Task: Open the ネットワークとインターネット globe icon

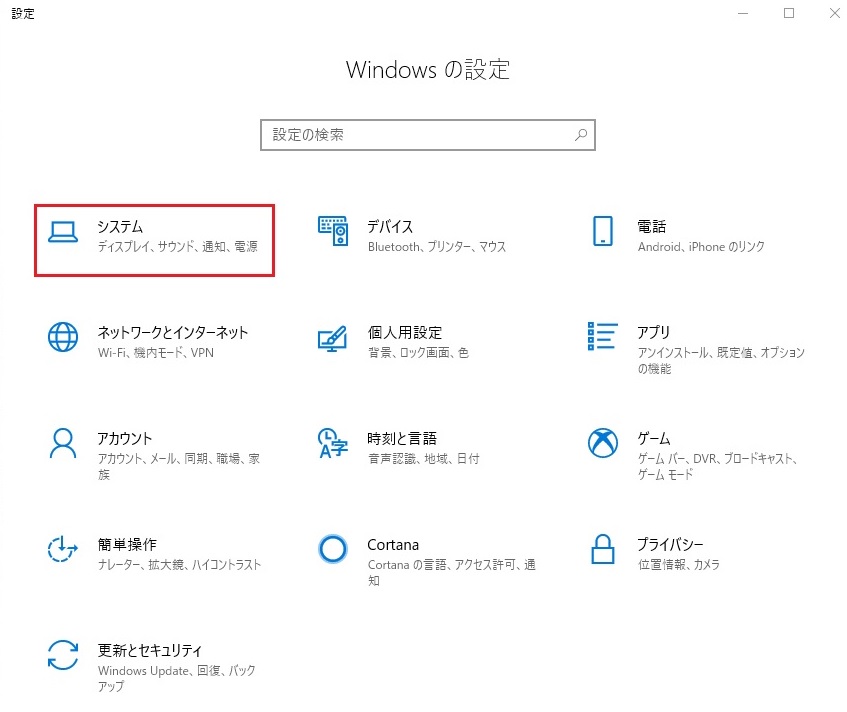Action: 63,337
